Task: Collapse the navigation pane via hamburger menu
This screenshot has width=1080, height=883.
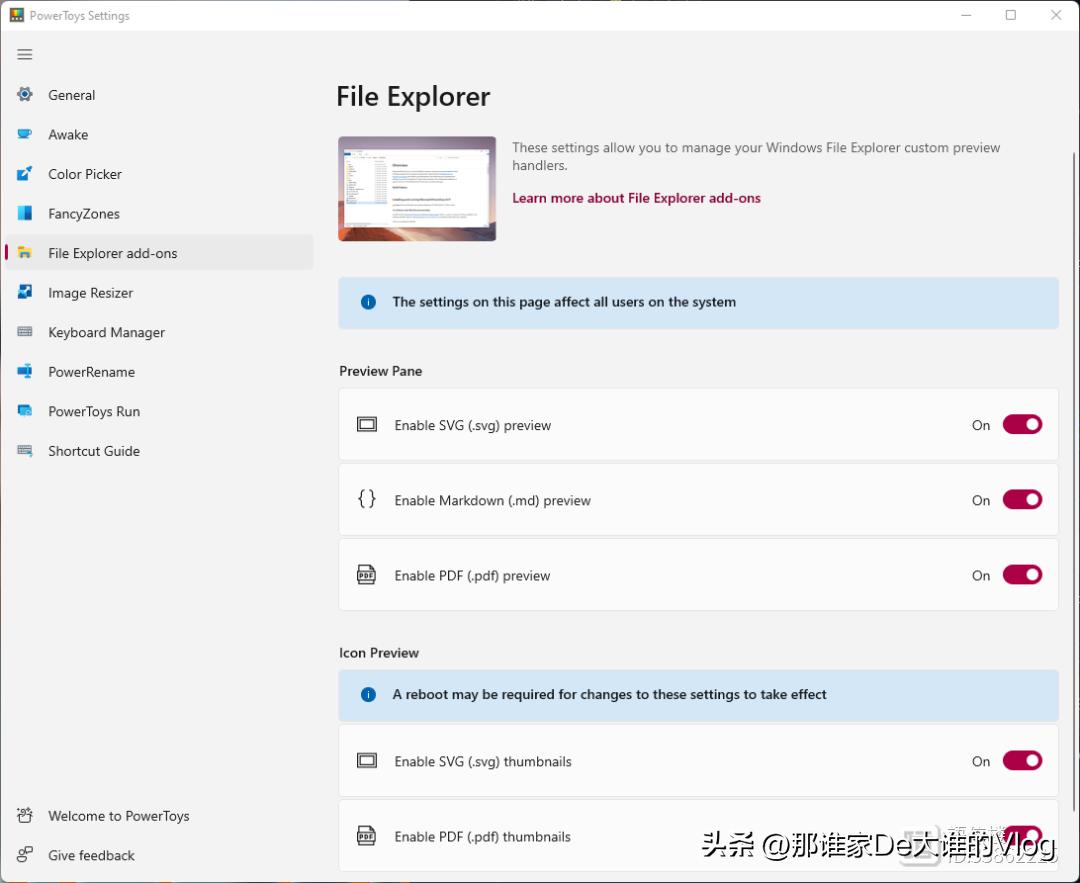Action: pyautogui.click(x=24, y=54)
